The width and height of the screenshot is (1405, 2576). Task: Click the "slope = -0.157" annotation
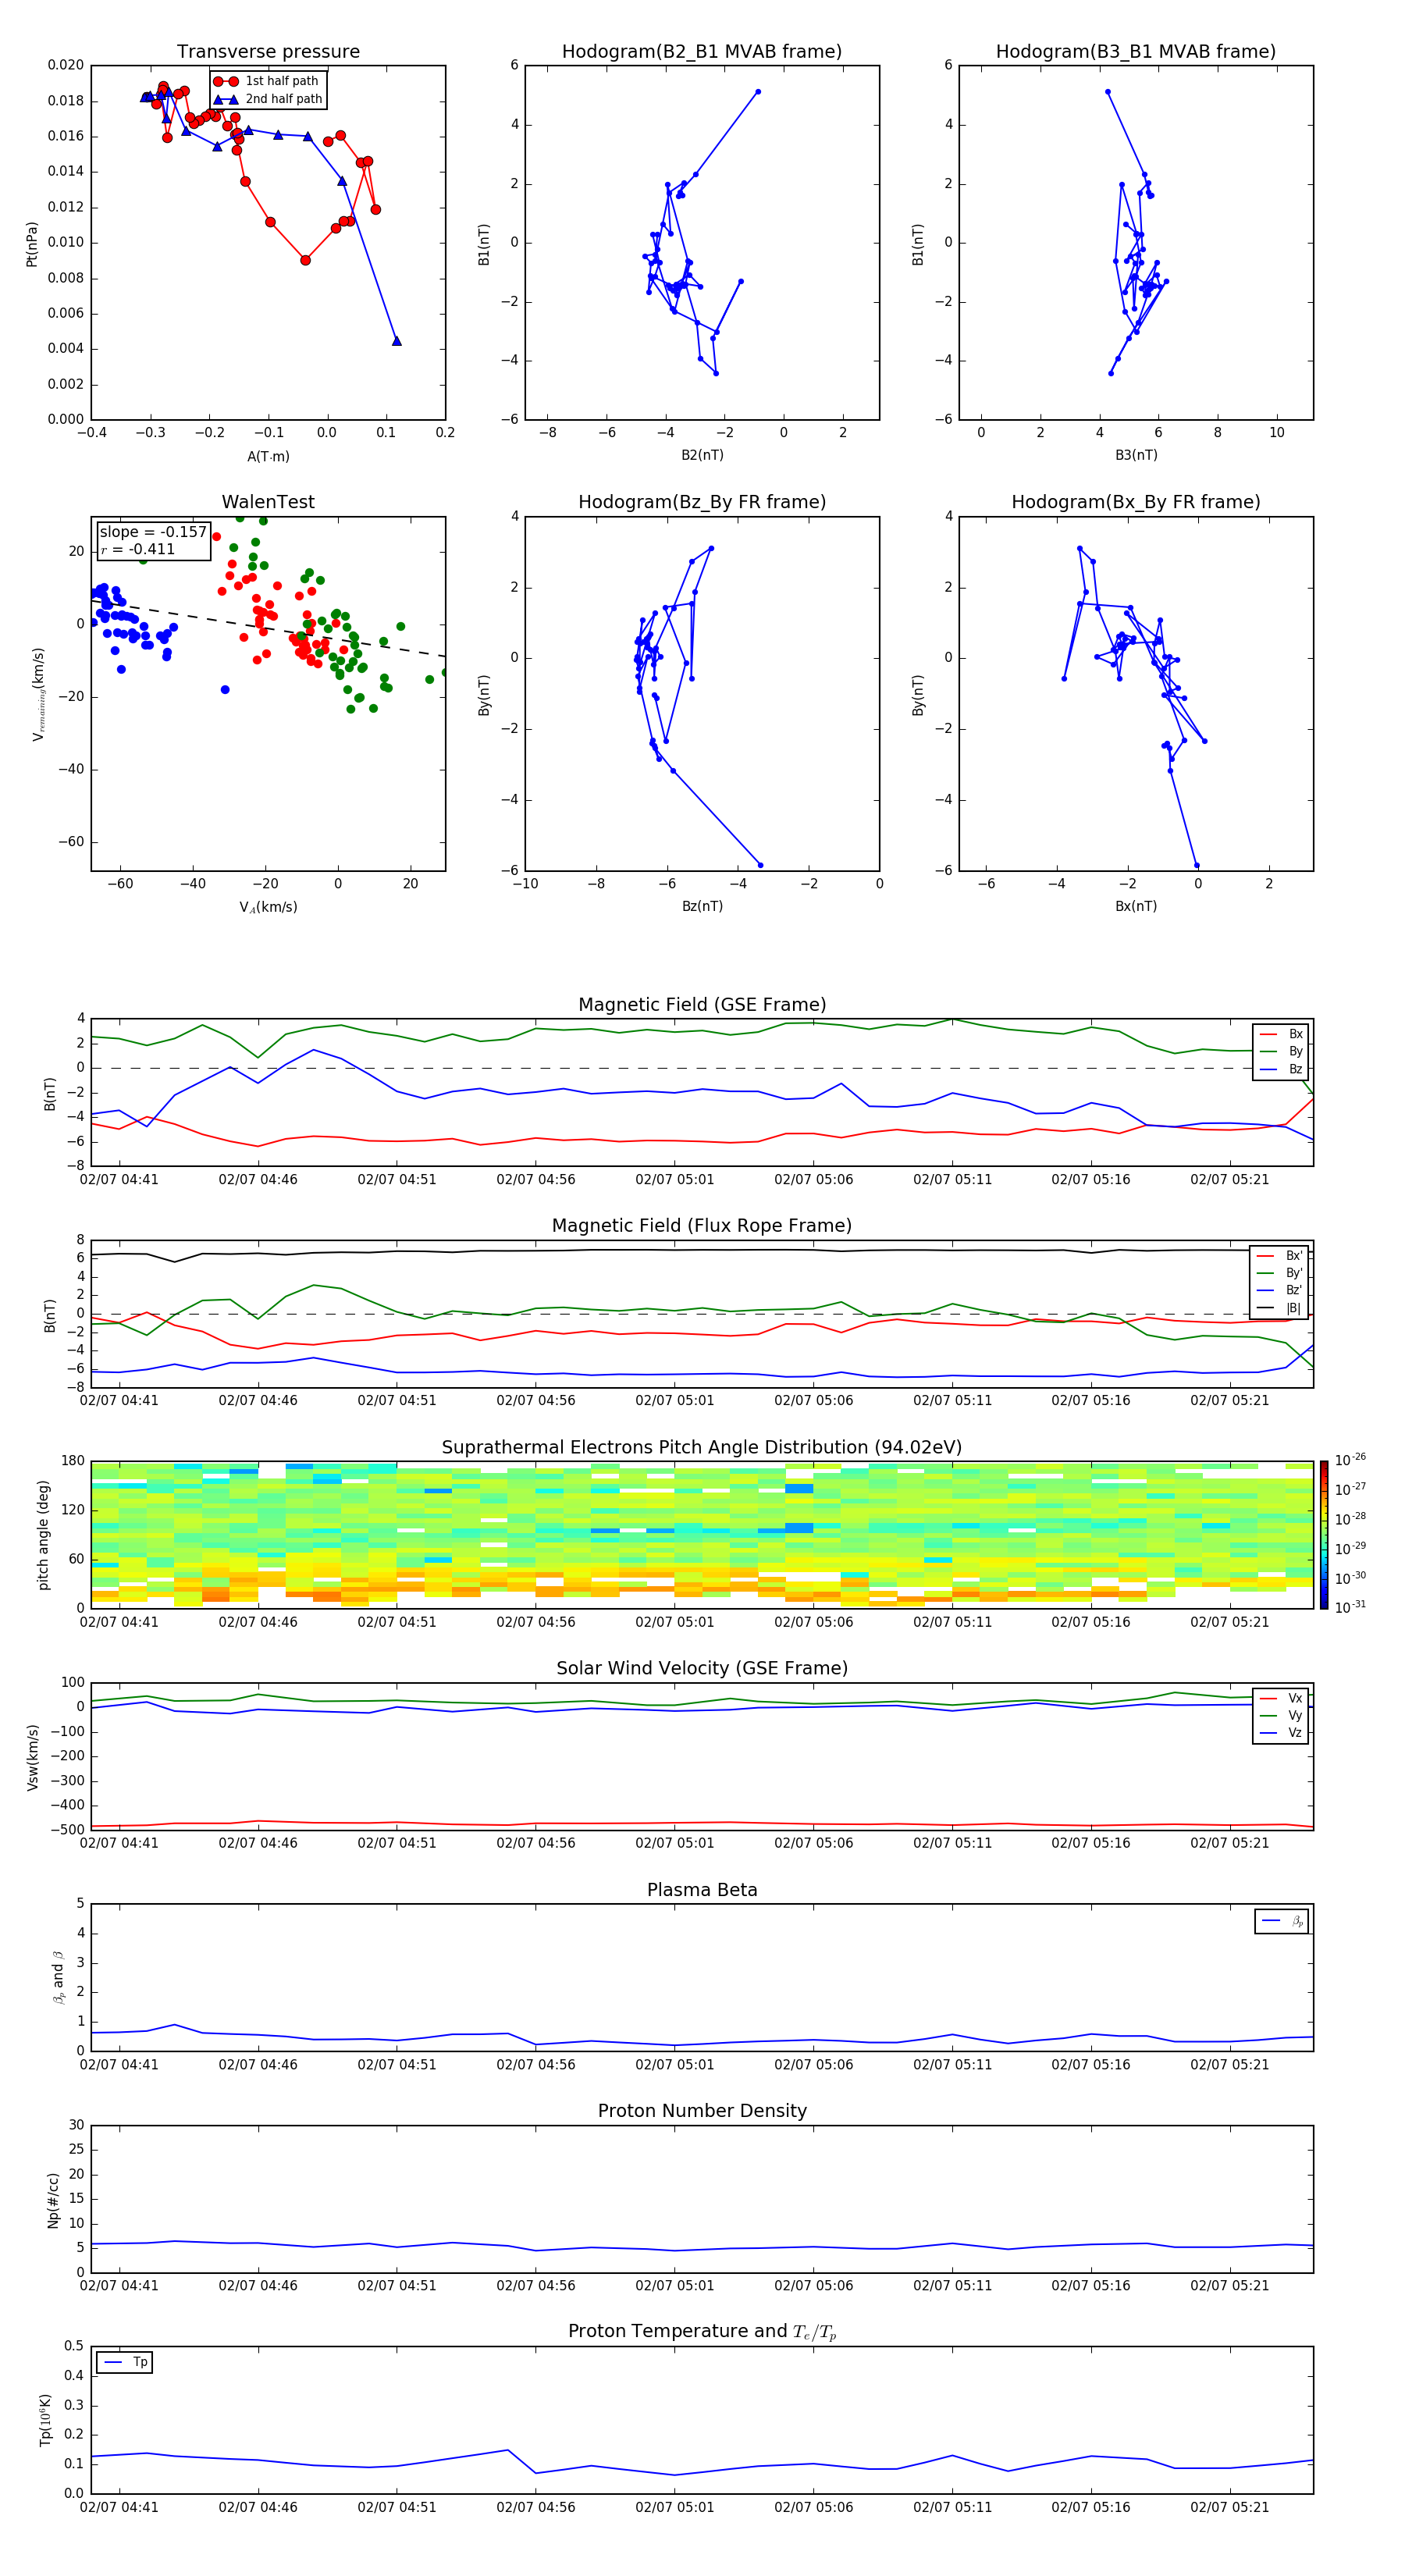[x=153, y=532]
